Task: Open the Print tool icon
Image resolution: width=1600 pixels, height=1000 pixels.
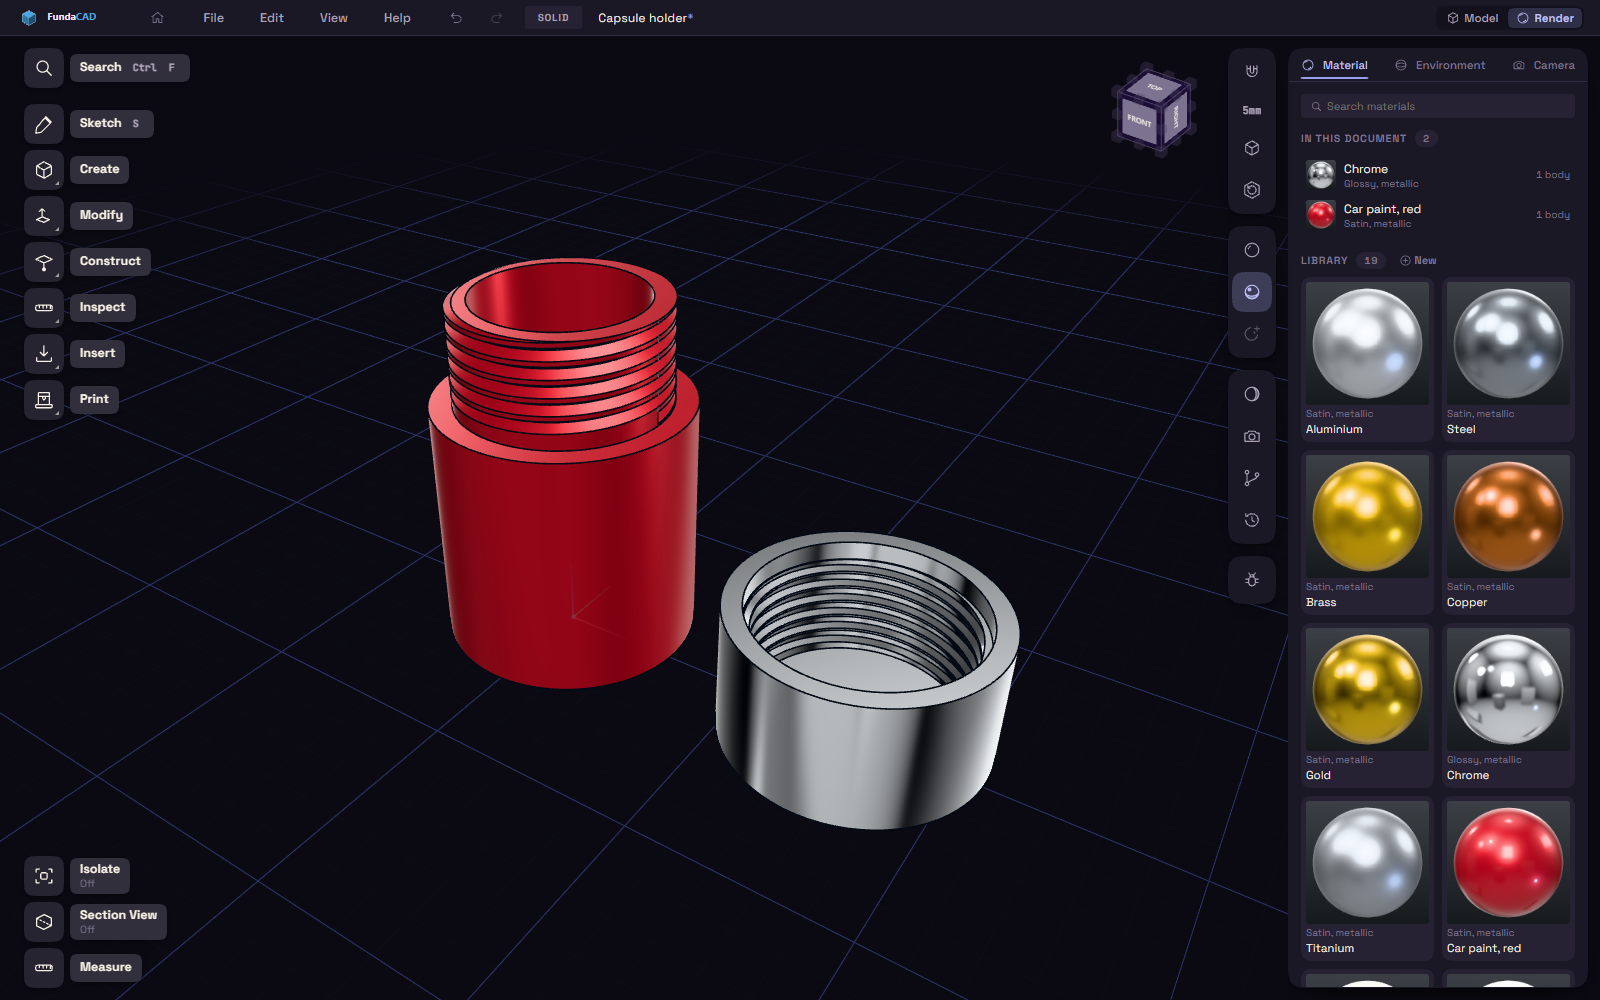Action: (x=44, y=400)
